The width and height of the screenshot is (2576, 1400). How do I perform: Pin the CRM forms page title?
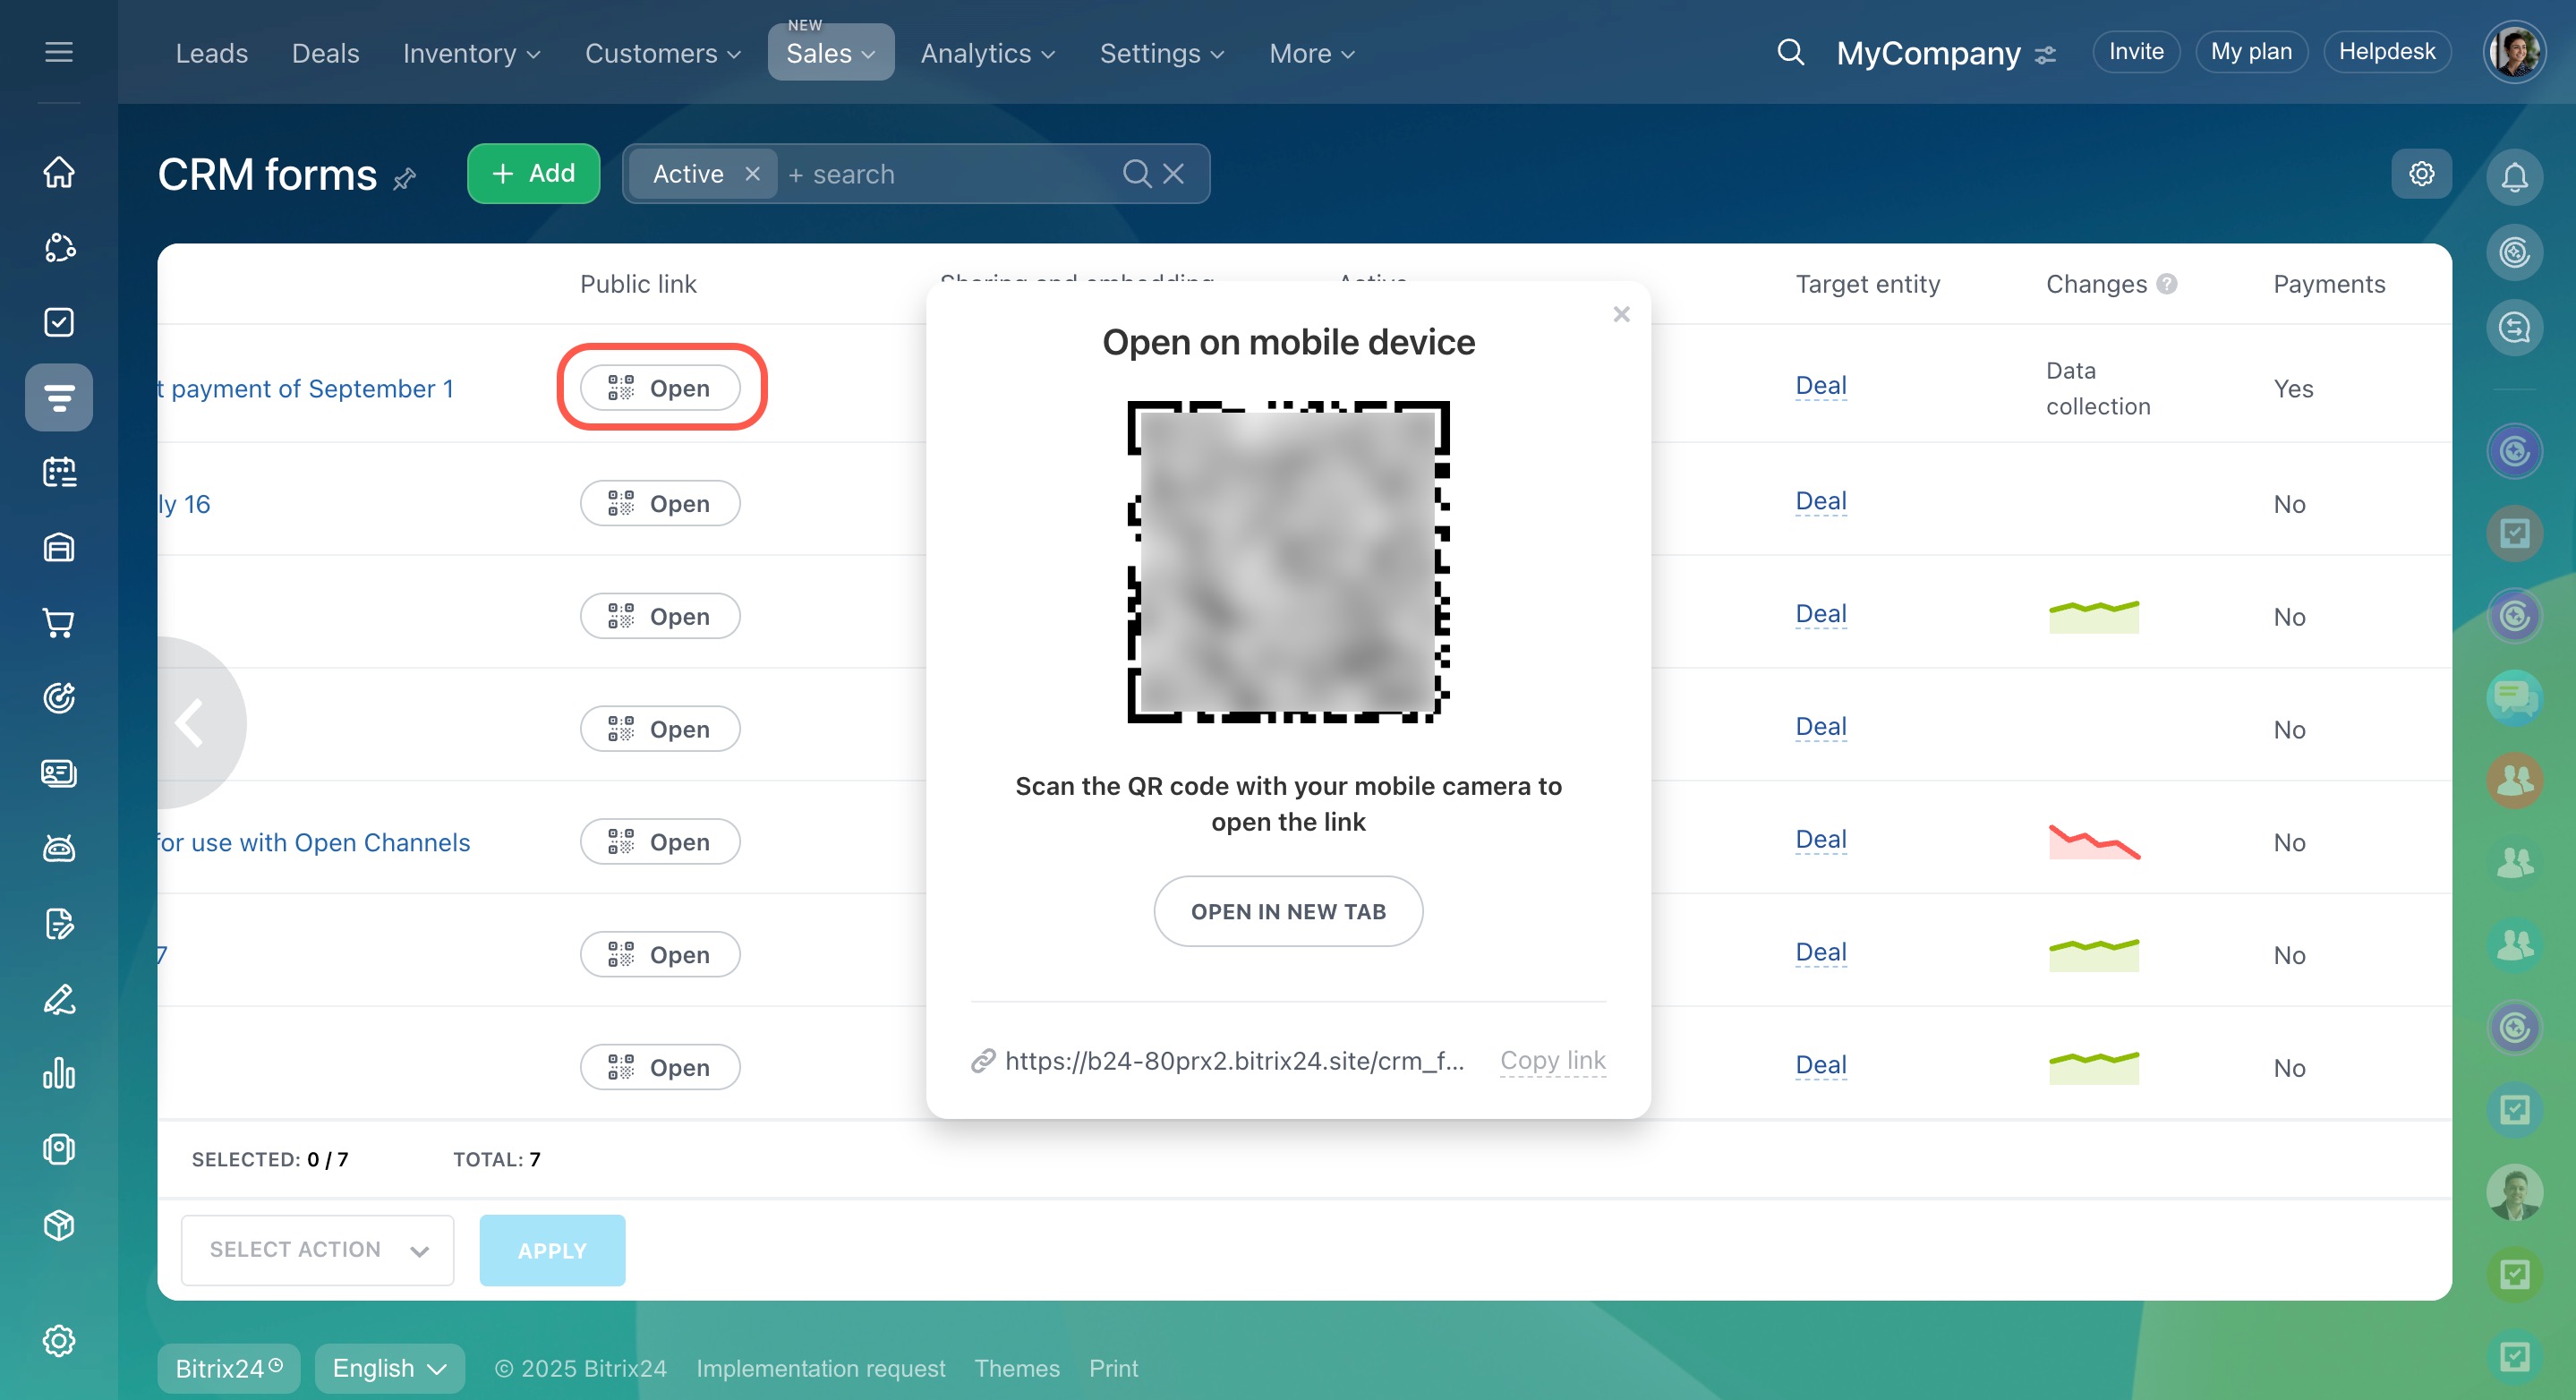pos(405,179)
